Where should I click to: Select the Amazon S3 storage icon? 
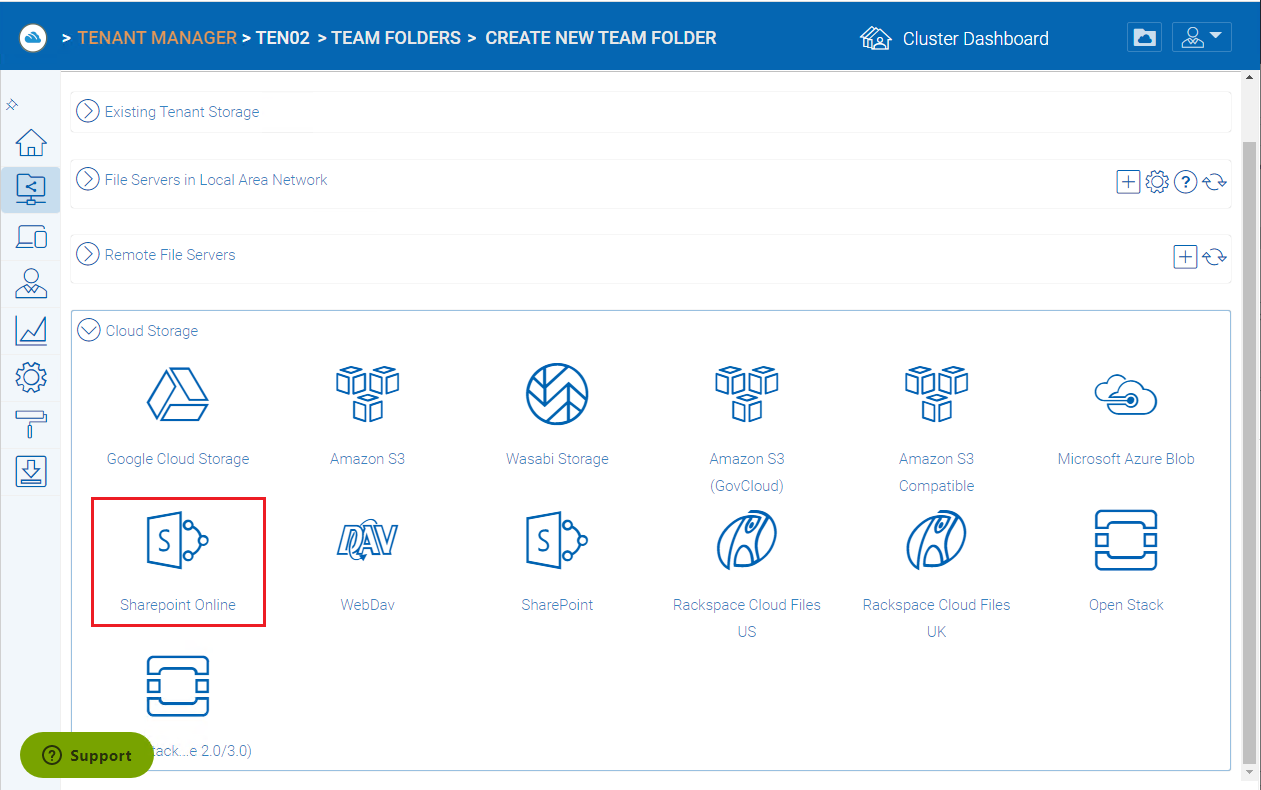tap(367, 393)
